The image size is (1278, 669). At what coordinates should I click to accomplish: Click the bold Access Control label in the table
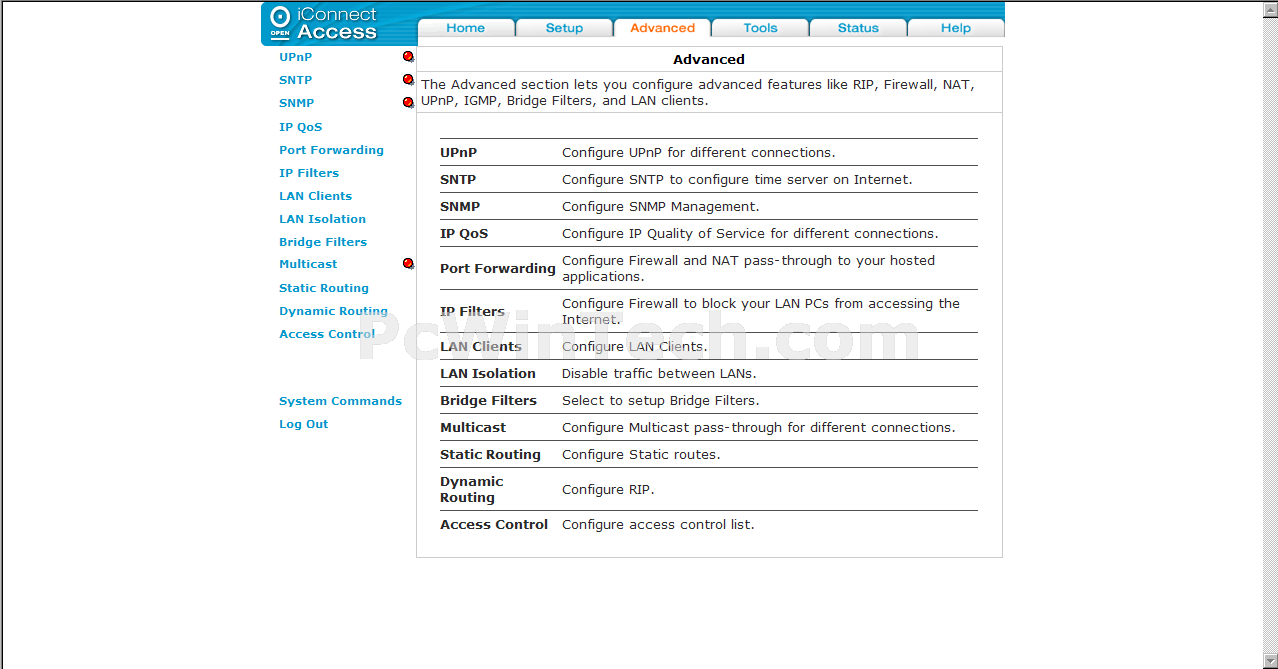pyautogui.click(x=494, y=525)
